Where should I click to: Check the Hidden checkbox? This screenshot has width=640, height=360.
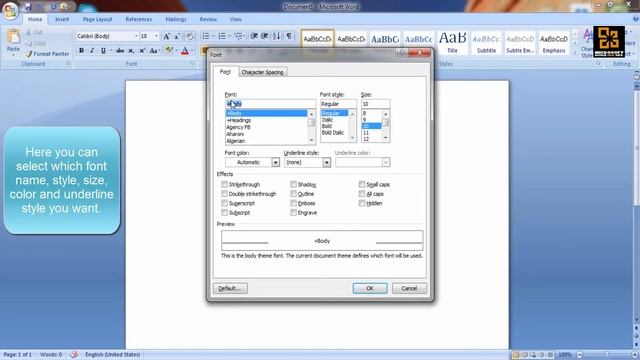point(362,203)
